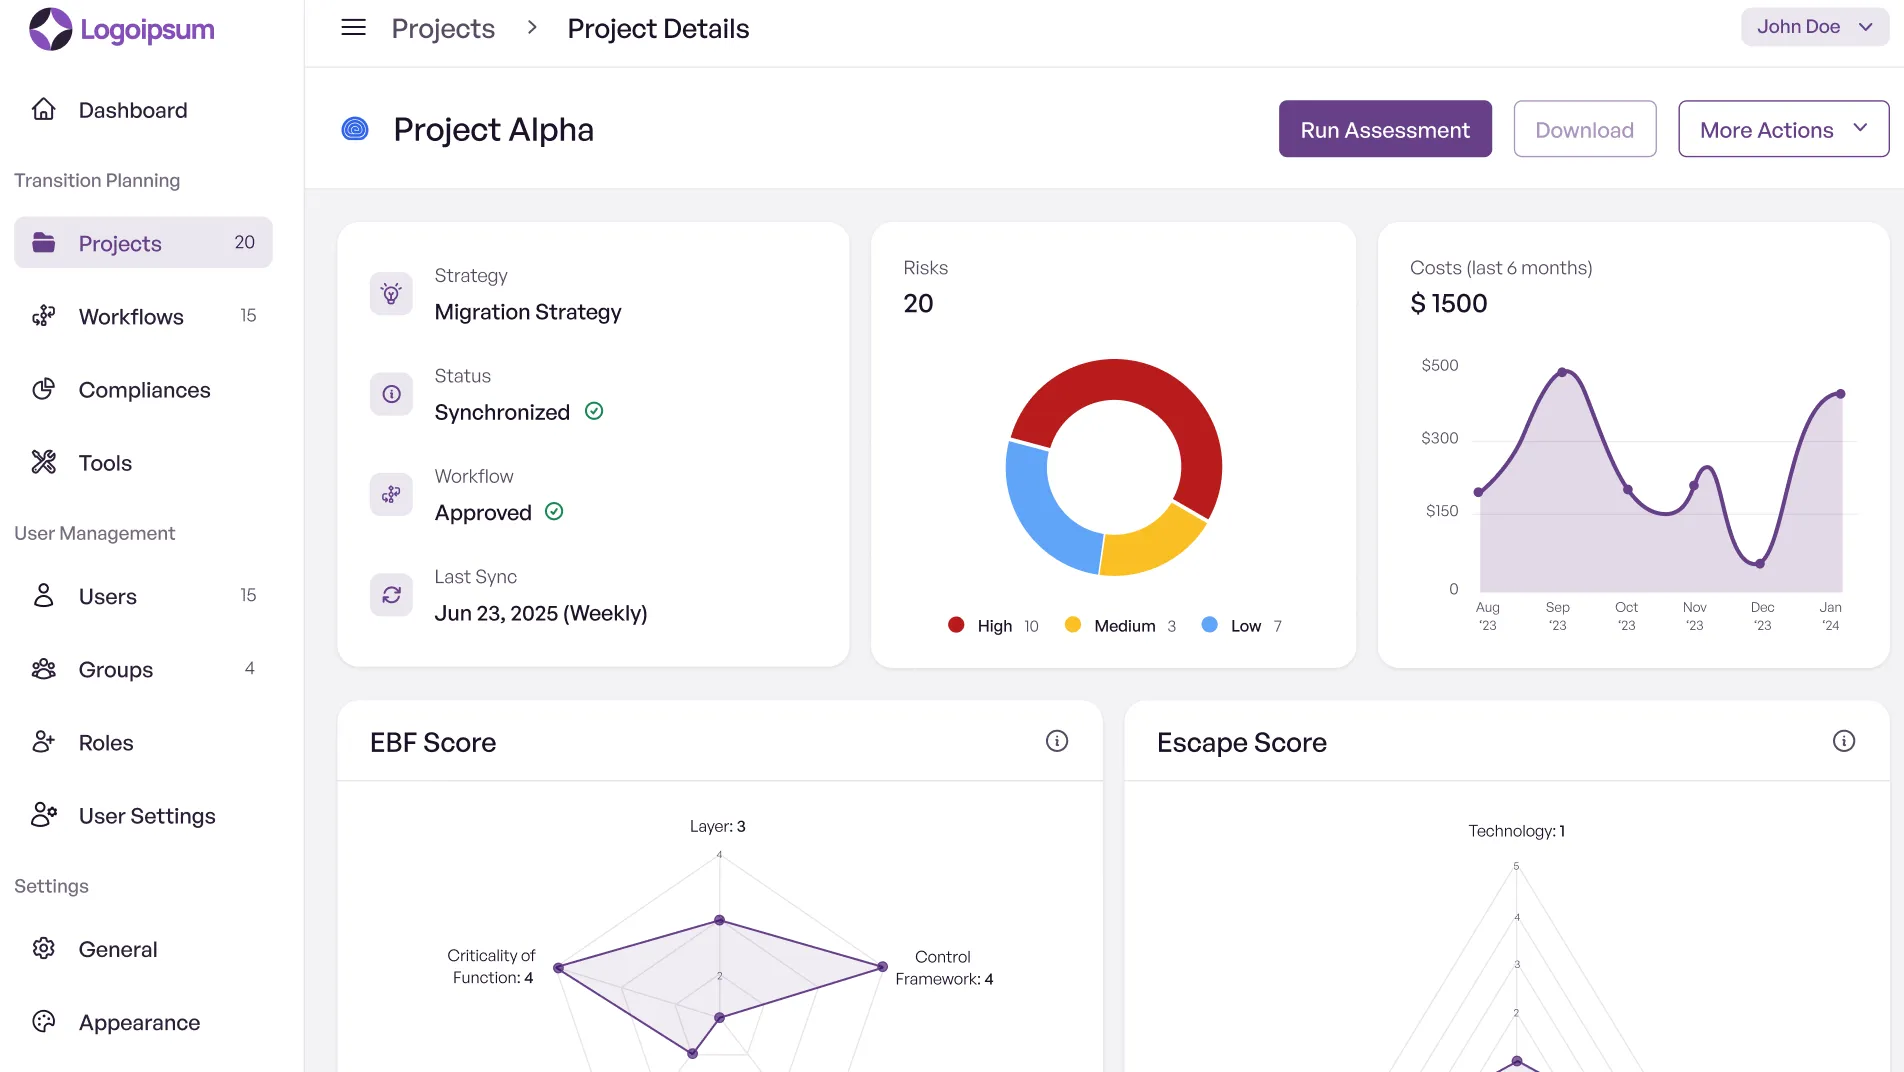Click the Jan '24 data point on cost chart

coord(1840,393)
